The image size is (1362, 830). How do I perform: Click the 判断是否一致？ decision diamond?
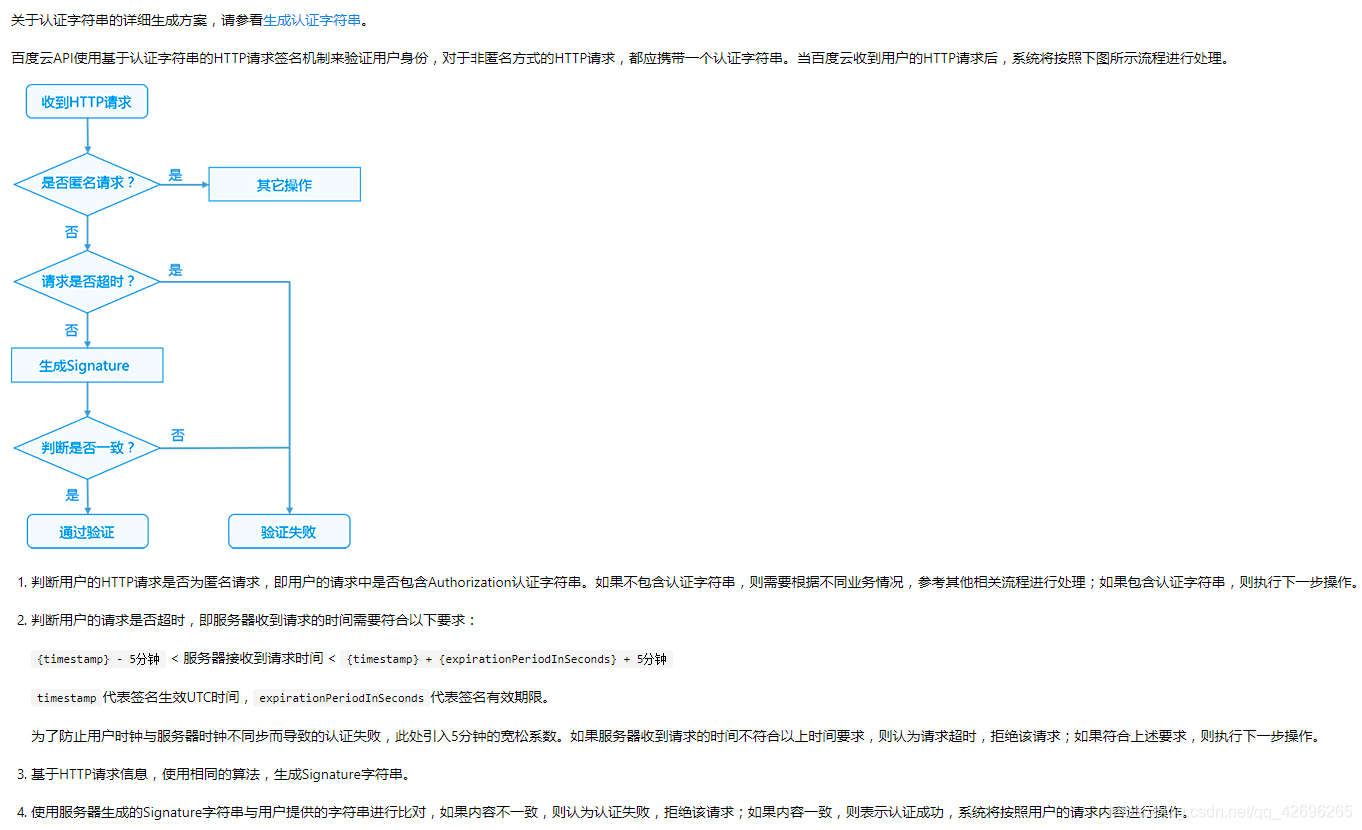pyautogui.click(x=88, y=448)
